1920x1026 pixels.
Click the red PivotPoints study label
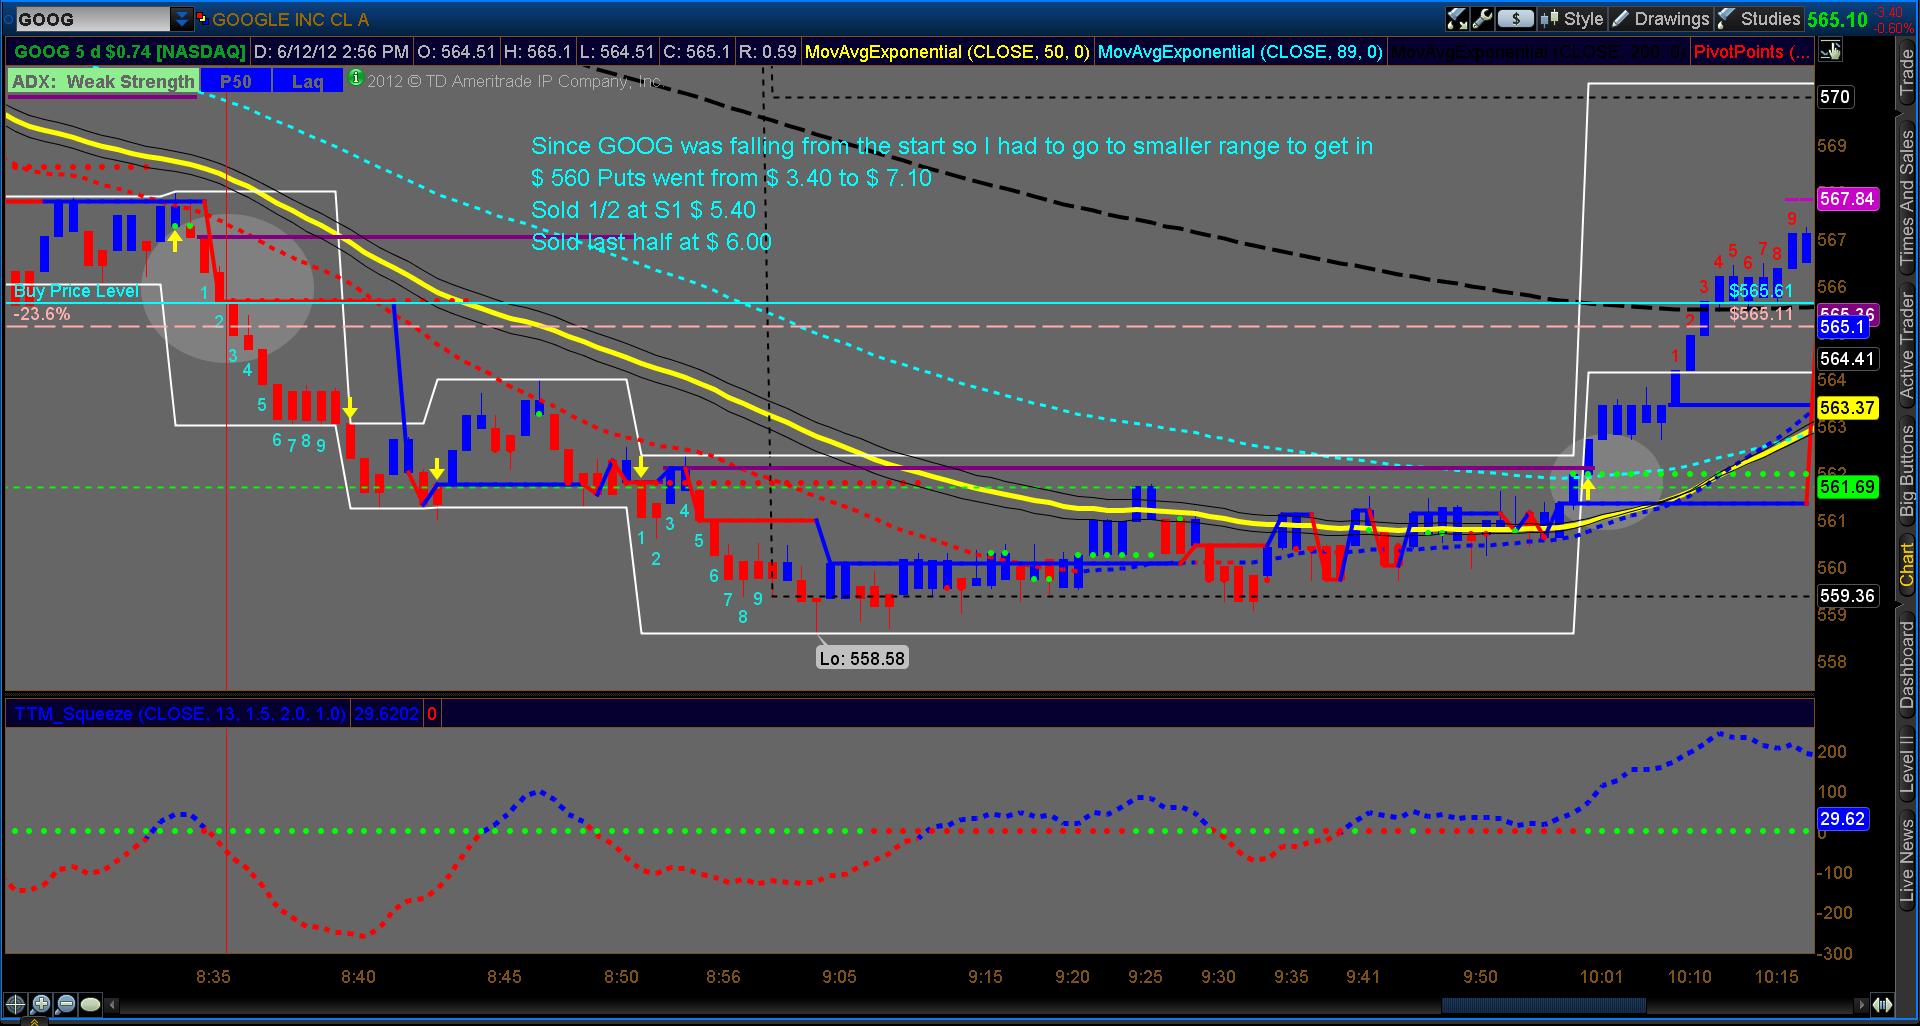[x=1750, y=51]
